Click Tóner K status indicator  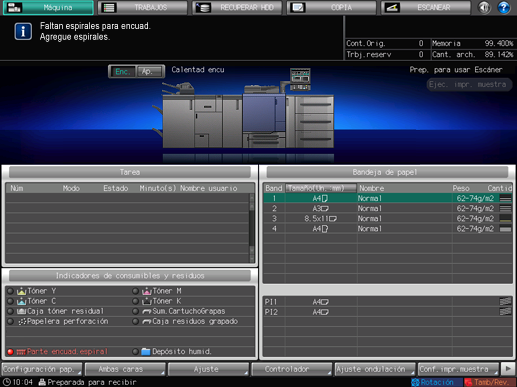pyautogui.click(x=135, y=301)
